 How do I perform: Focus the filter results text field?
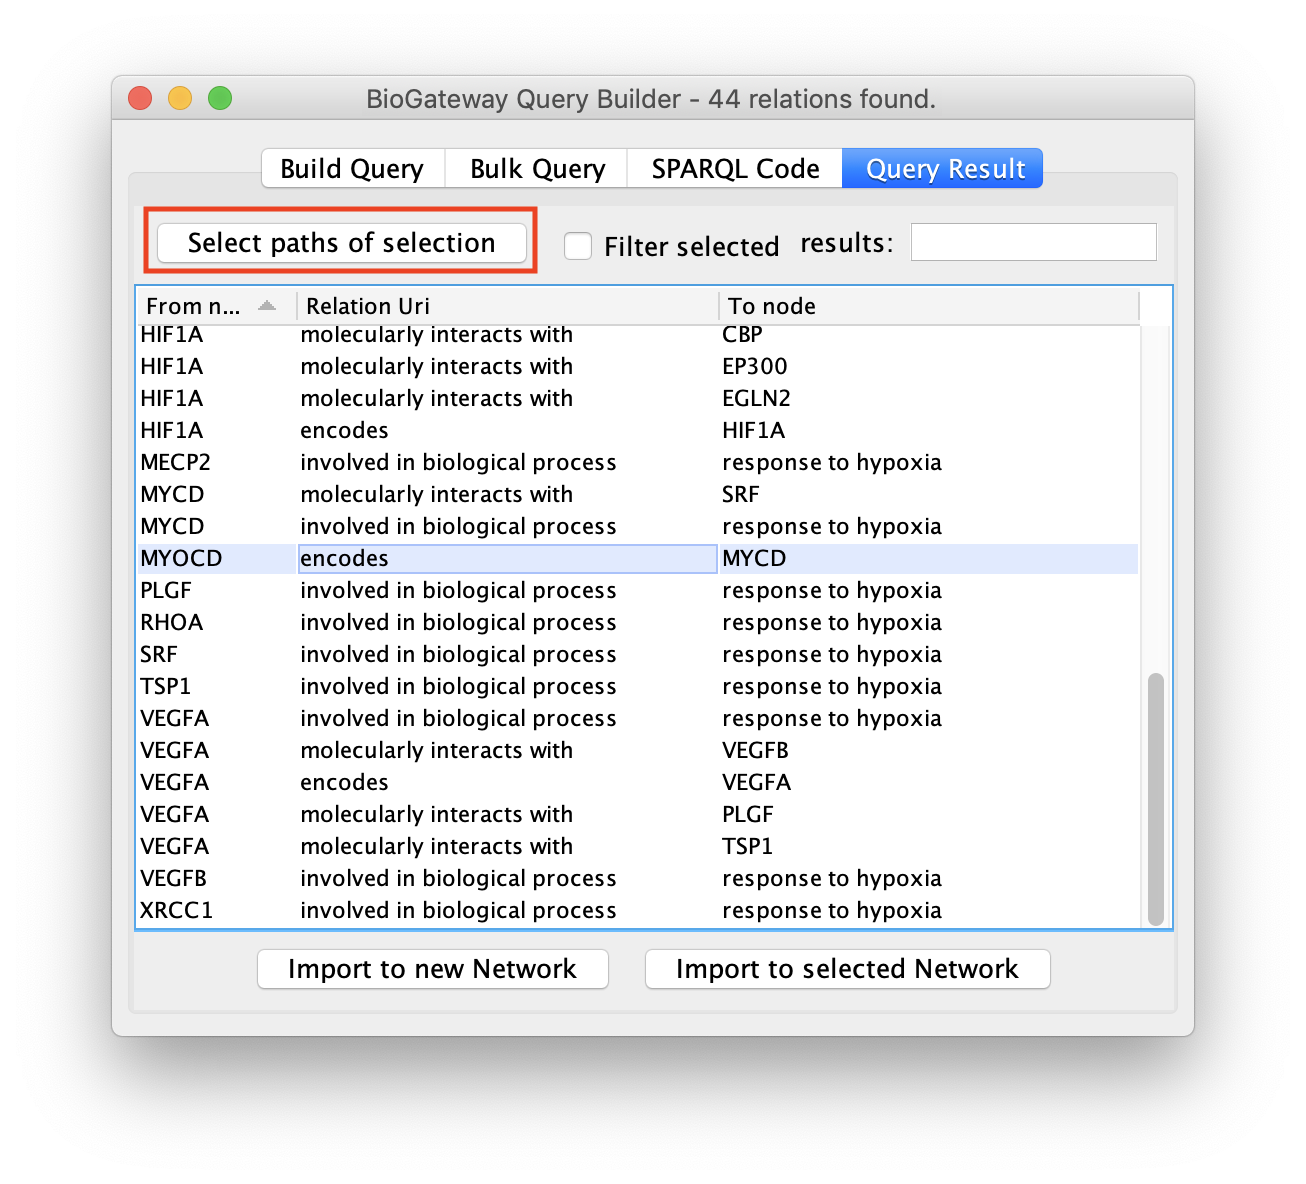pyautogui.click(x=1034, y=242)
